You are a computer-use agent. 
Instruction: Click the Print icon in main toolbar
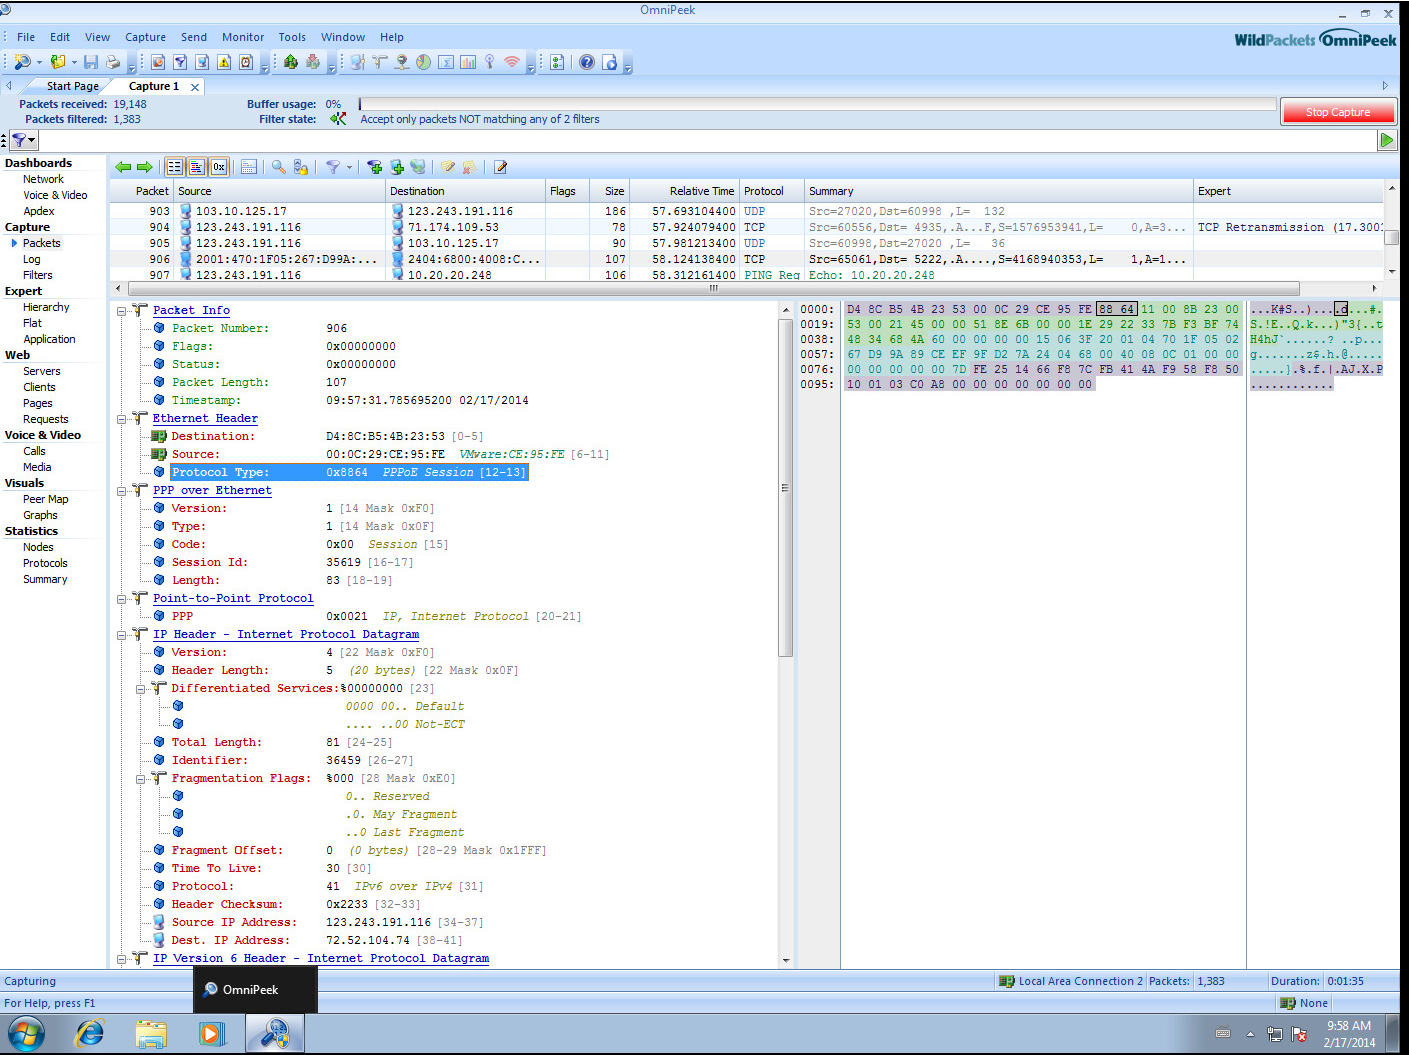coord(113,62)
